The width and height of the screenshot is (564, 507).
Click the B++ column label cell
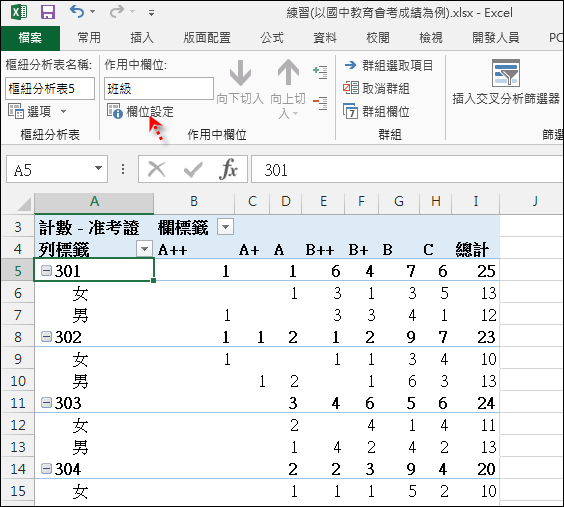323,249
